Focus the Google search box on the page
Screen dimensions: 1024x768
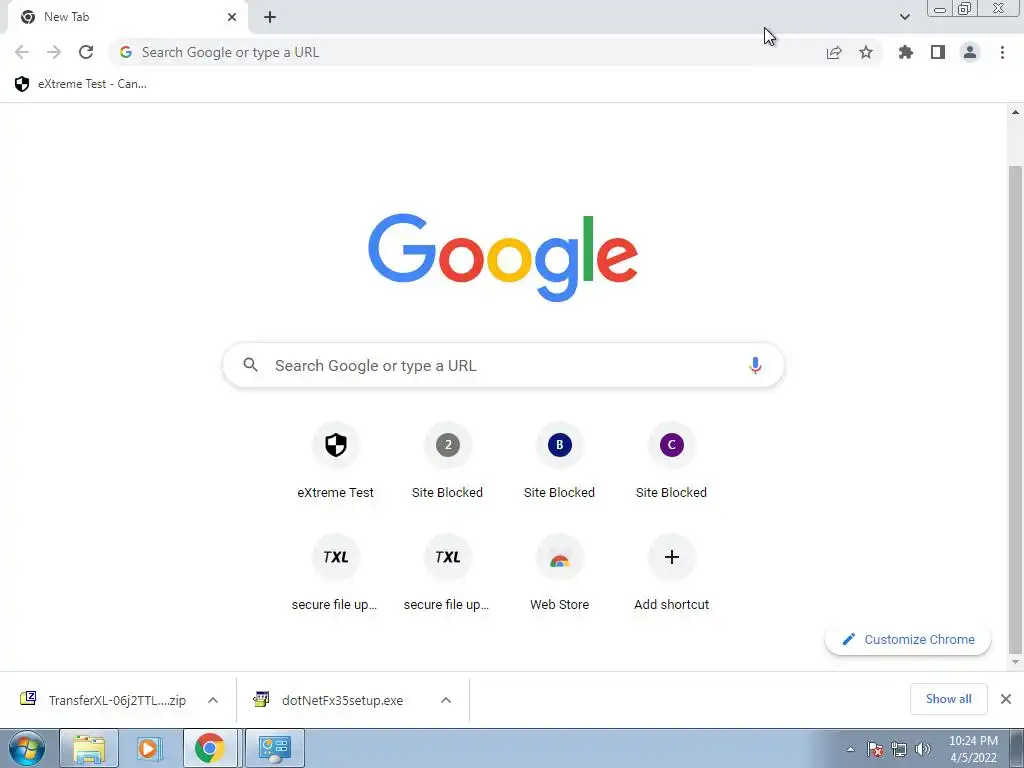point(503,365)
